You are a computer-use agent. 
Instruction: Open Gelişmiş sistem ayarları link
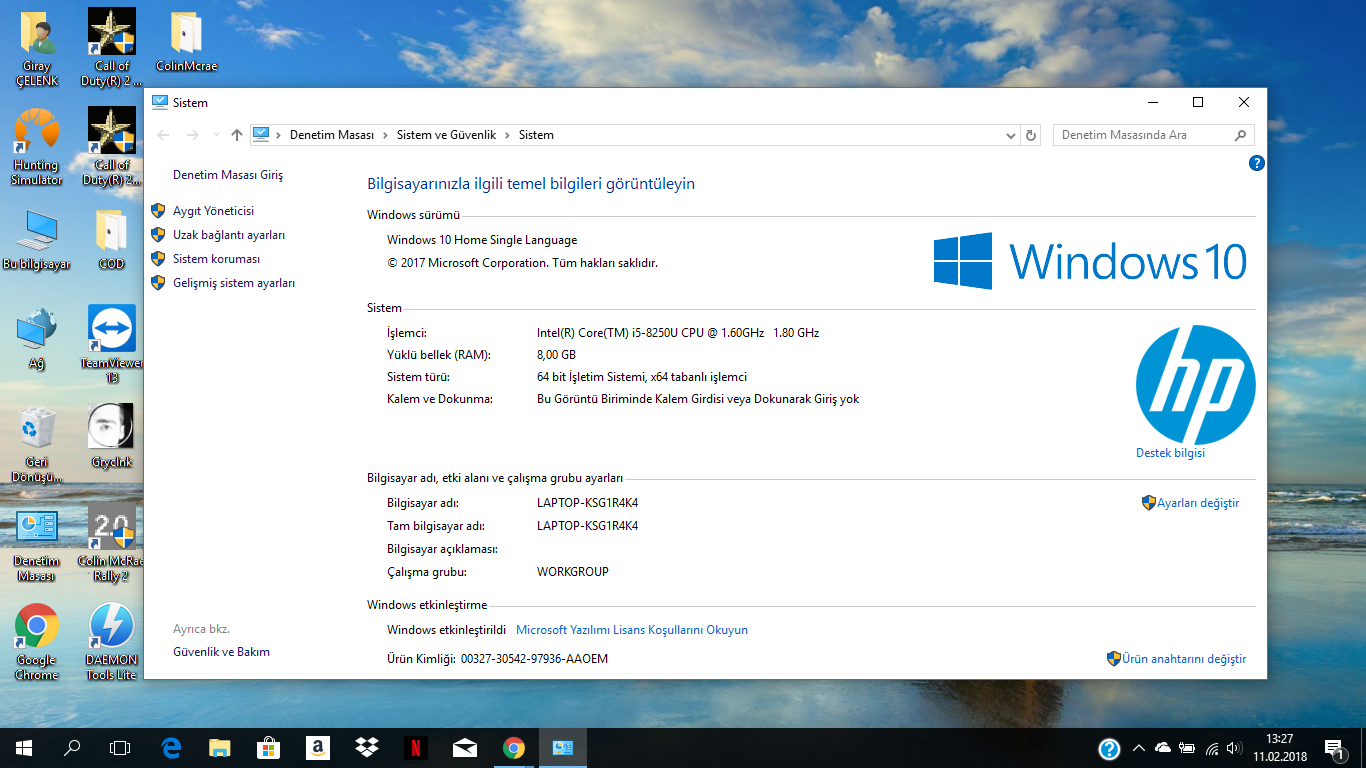click(x=234, y=283)
